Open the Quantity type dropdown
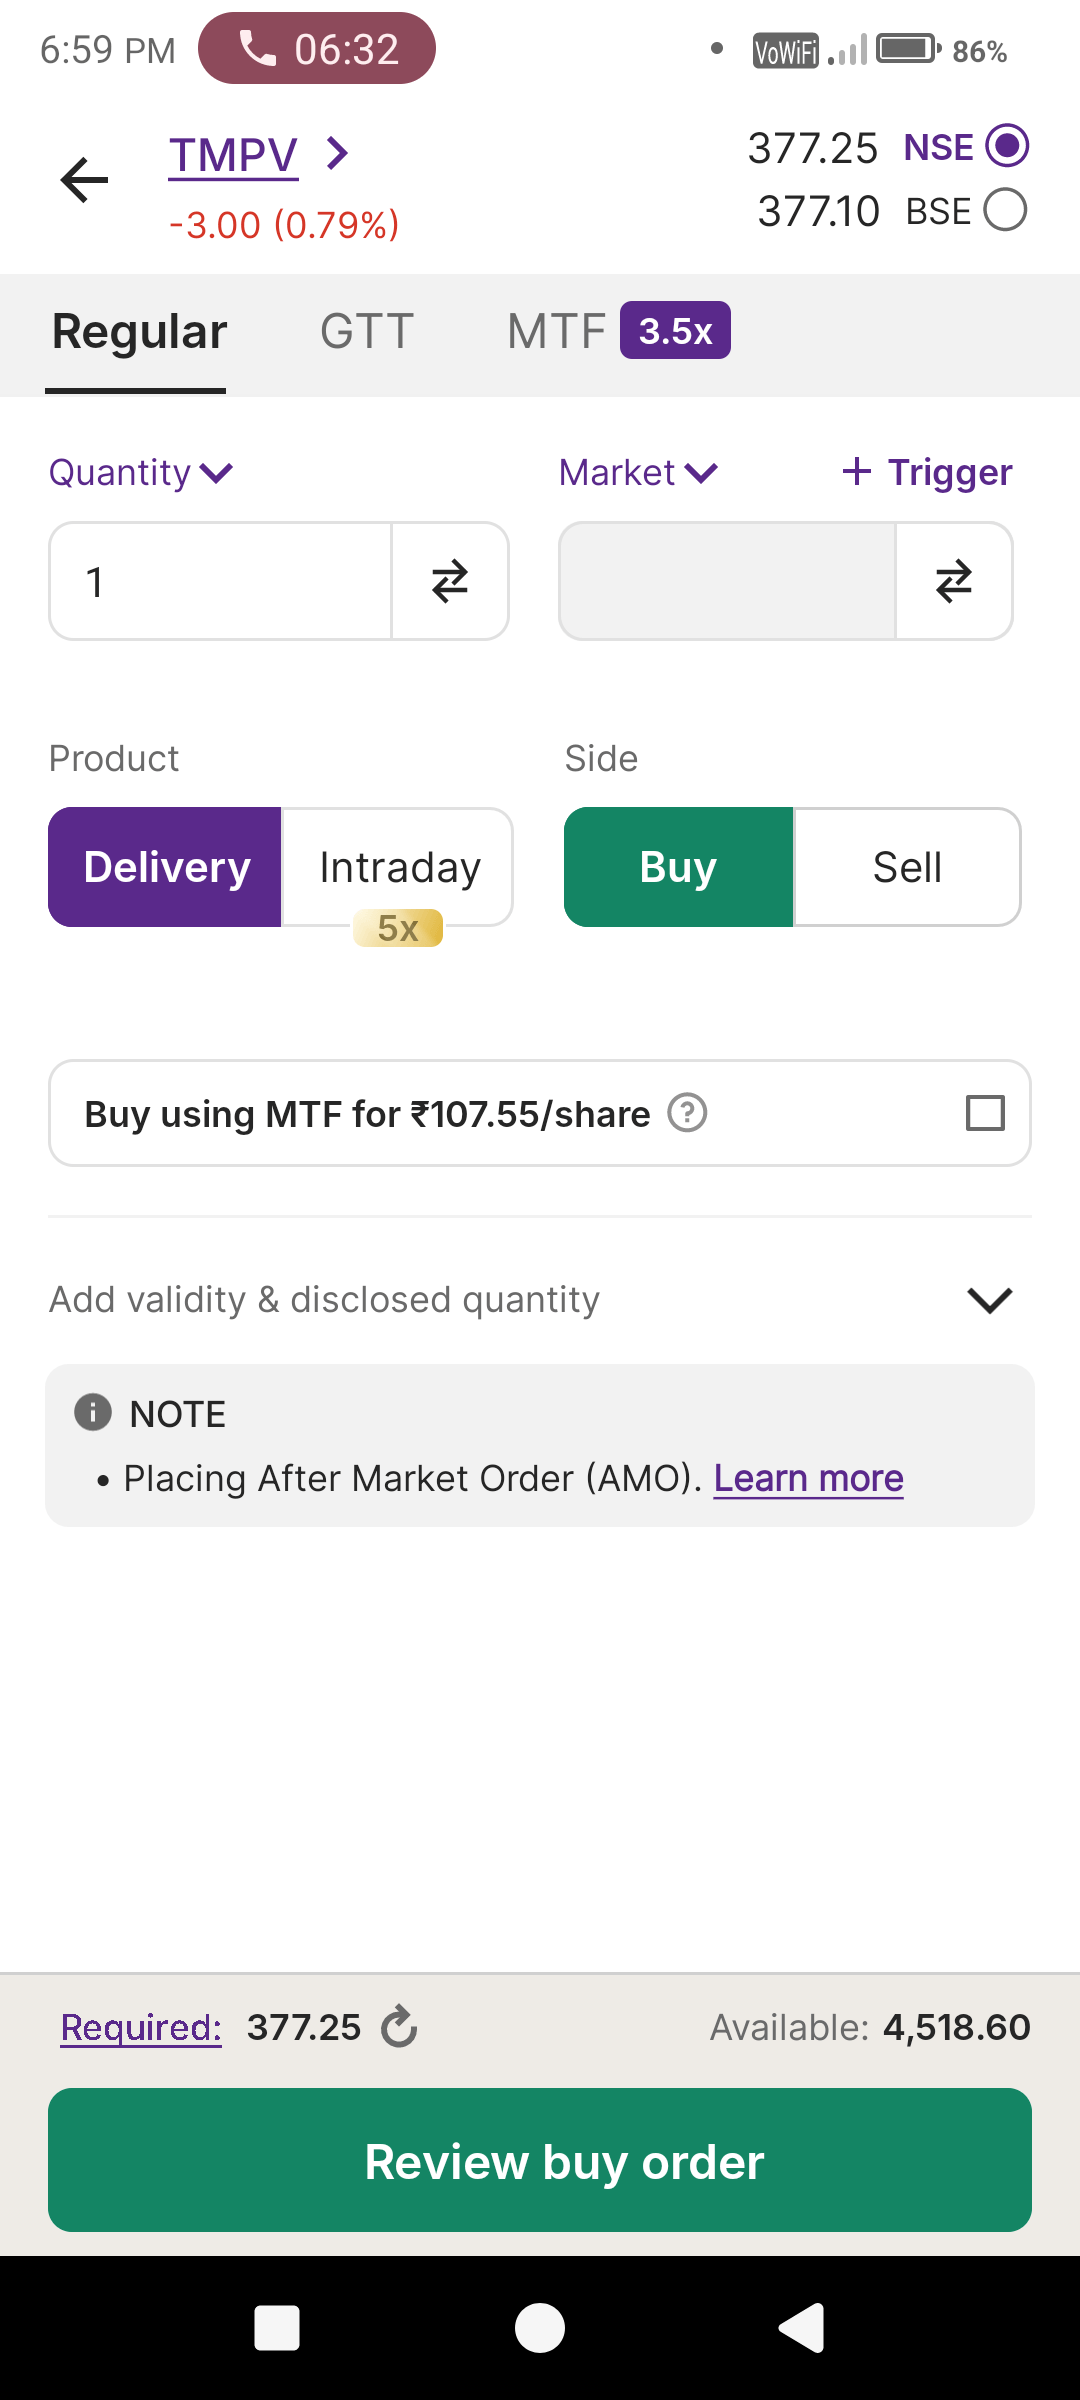The width and height of the screenshot is (1080, 2400). 141,472
